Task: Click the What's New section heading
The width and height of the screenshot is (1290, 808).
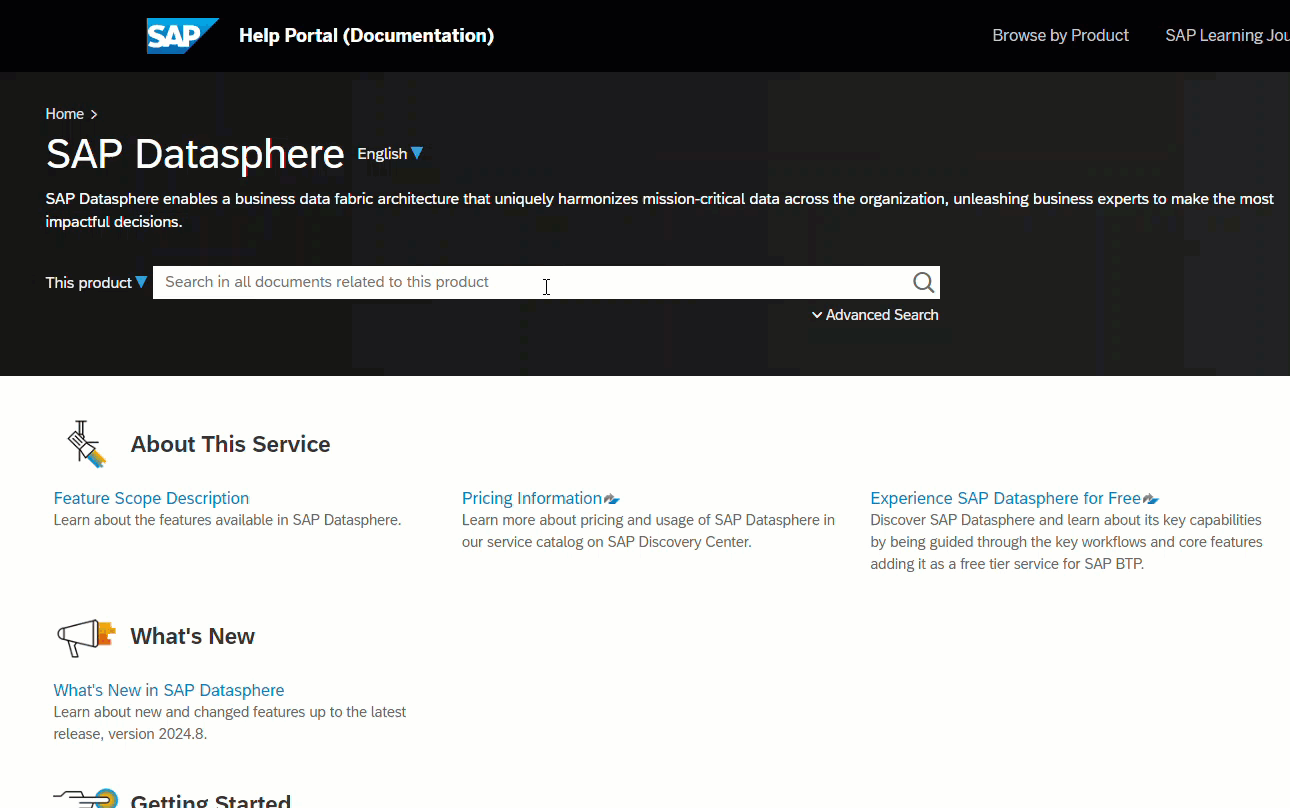Action: tap(192, 636)
